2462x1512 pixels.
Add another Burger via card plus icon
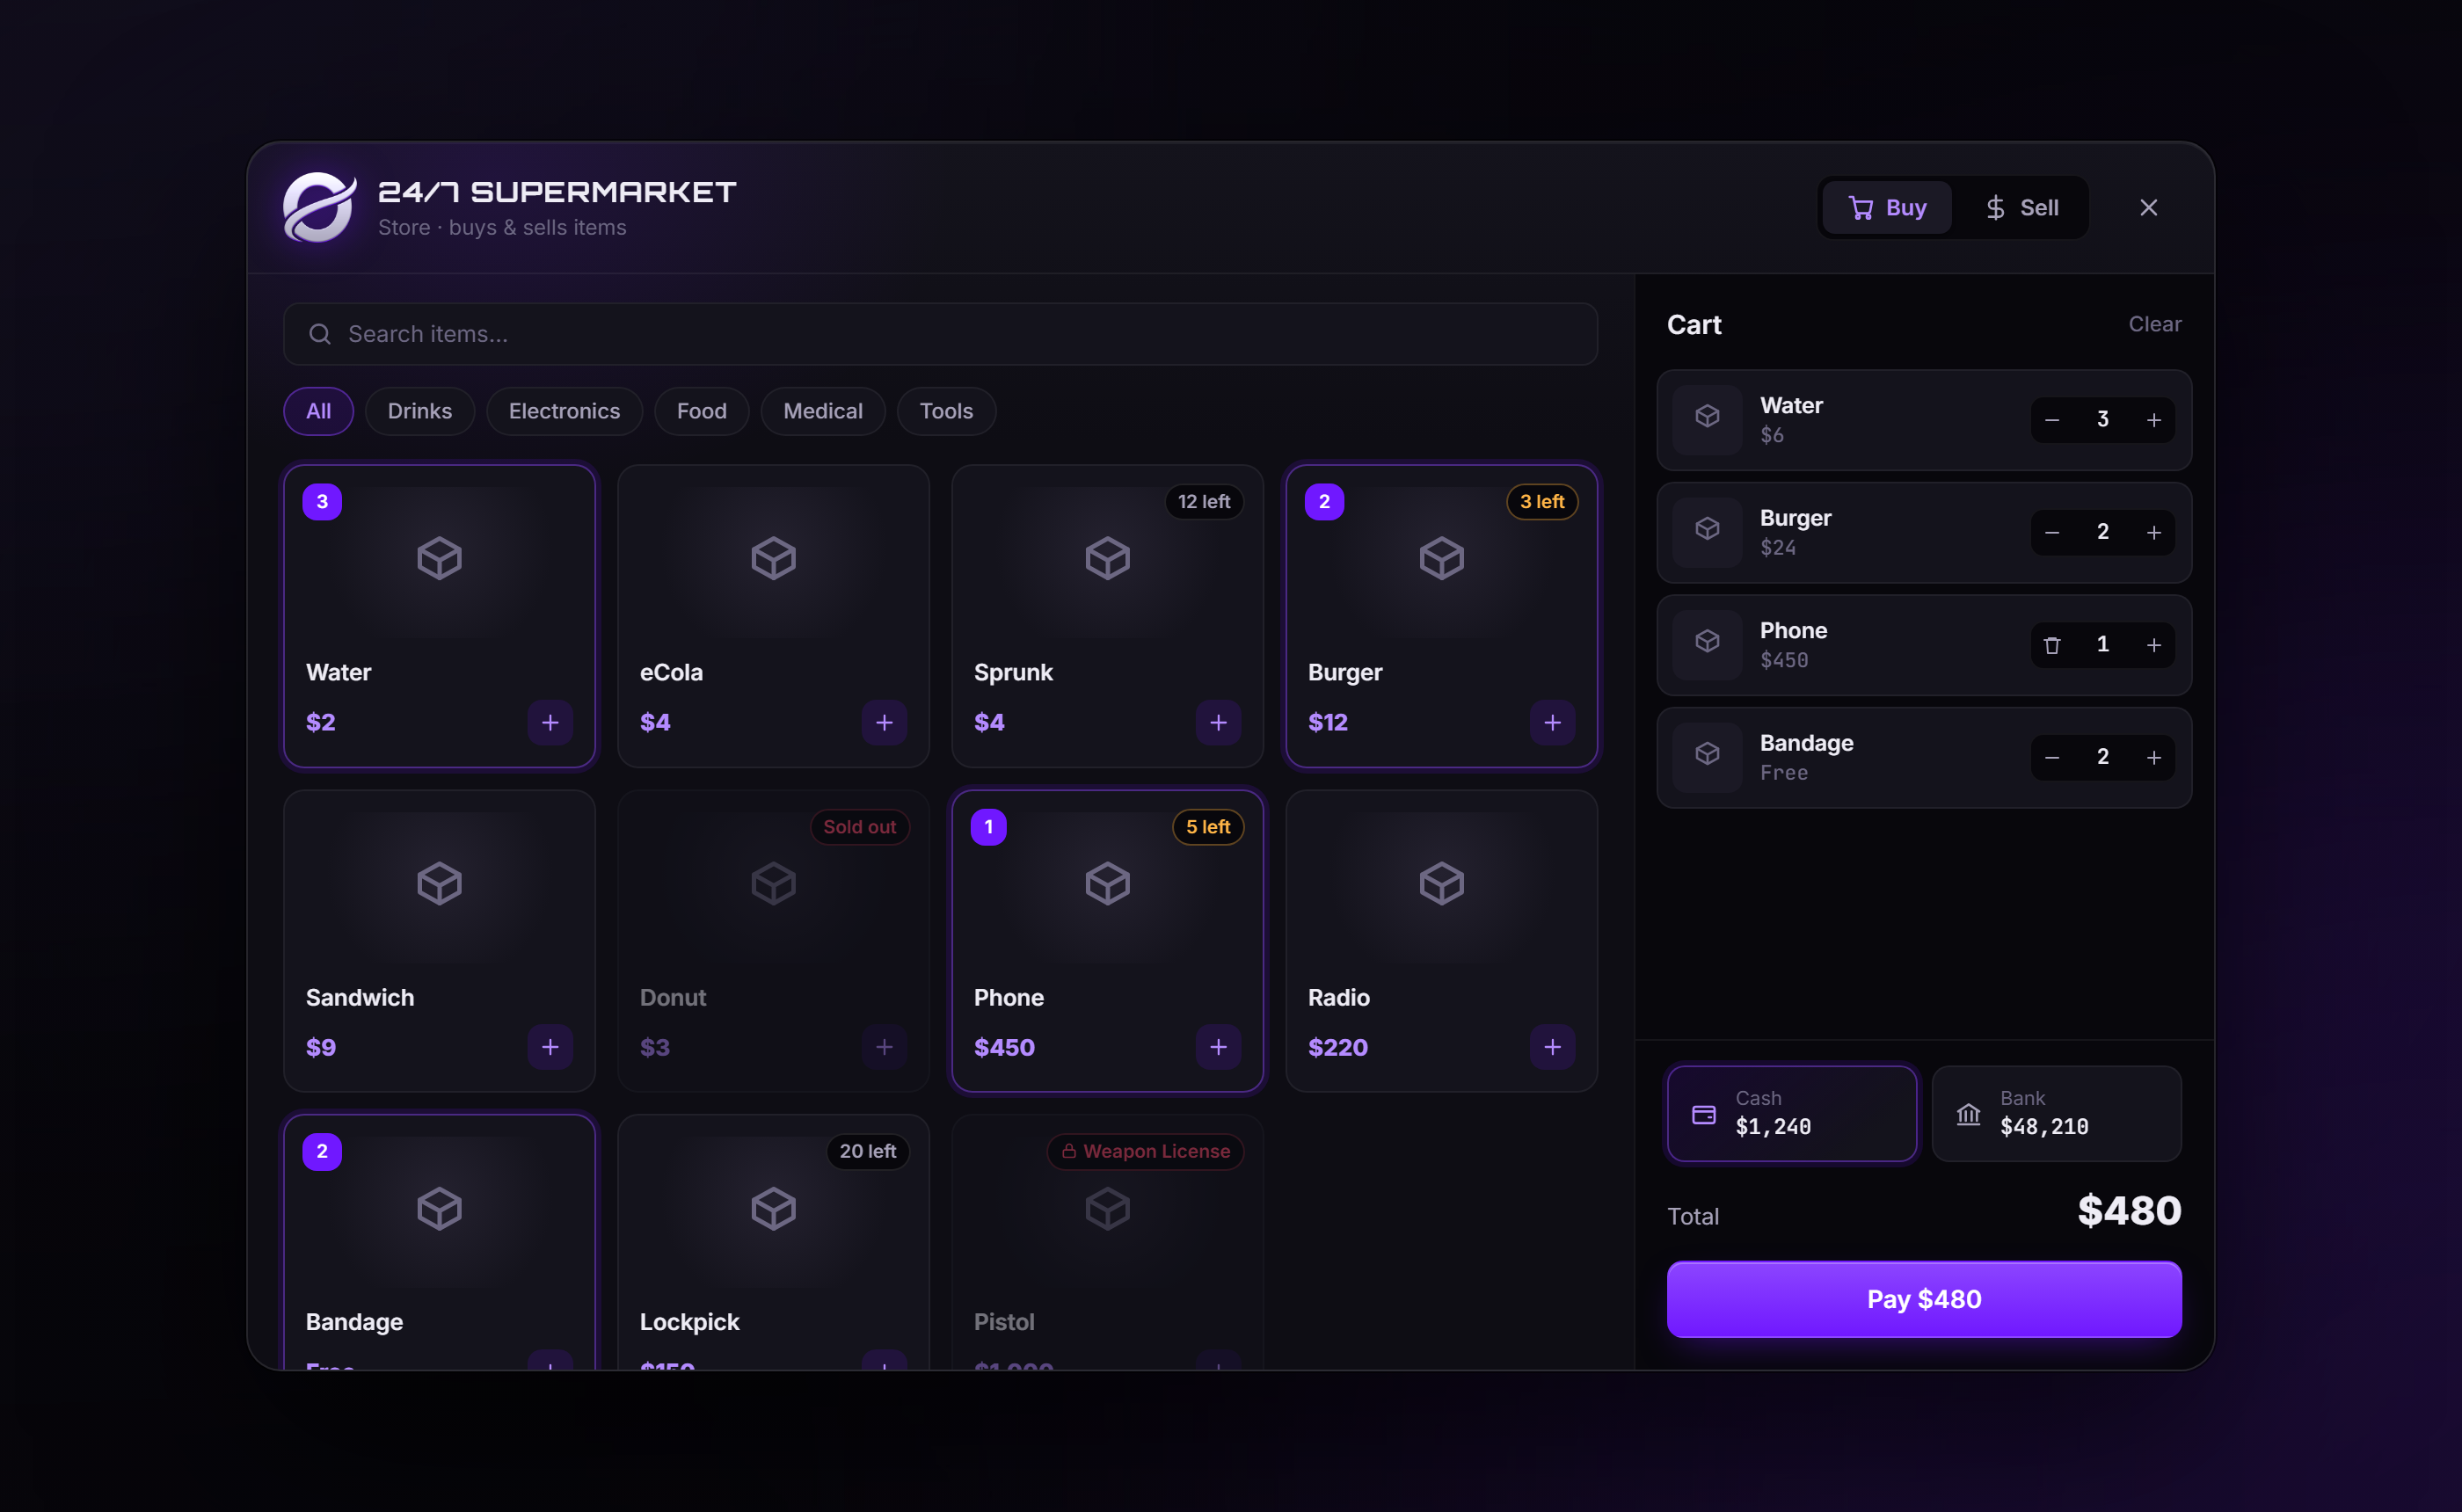pos(1552,722)
